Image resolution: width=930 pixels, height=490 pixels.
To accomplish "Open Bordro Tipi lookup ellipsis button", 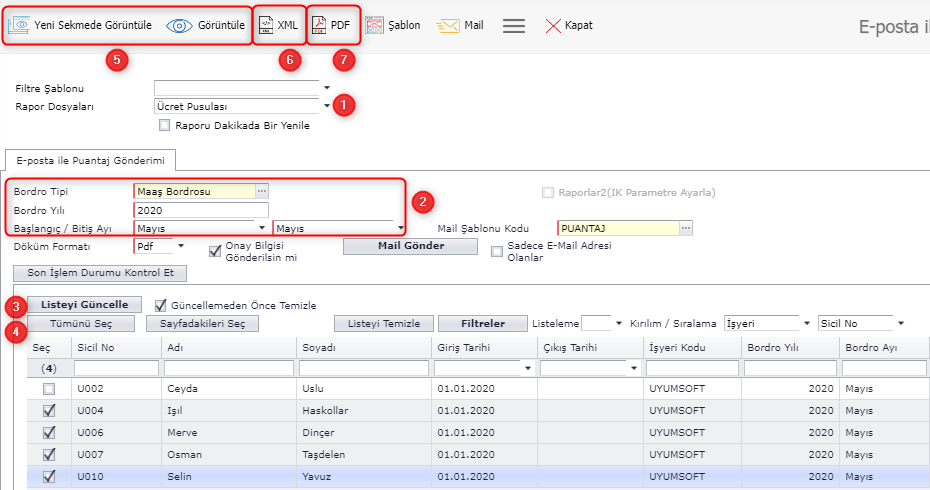I will [262, 190].
